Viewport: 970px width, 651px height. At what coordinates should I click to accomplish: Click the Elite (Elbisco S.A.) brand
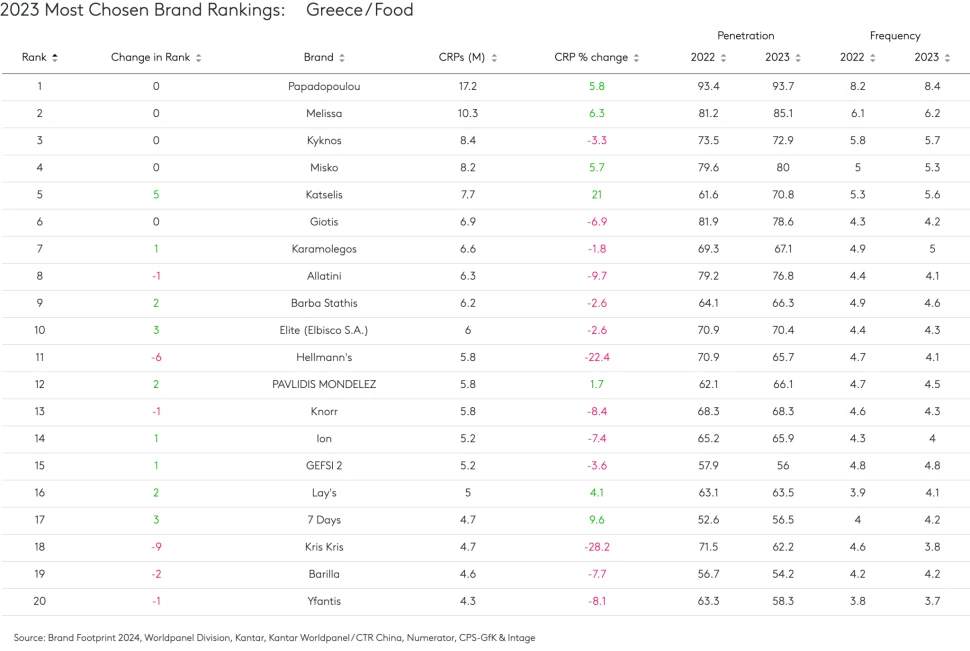[x=323, y=330]
